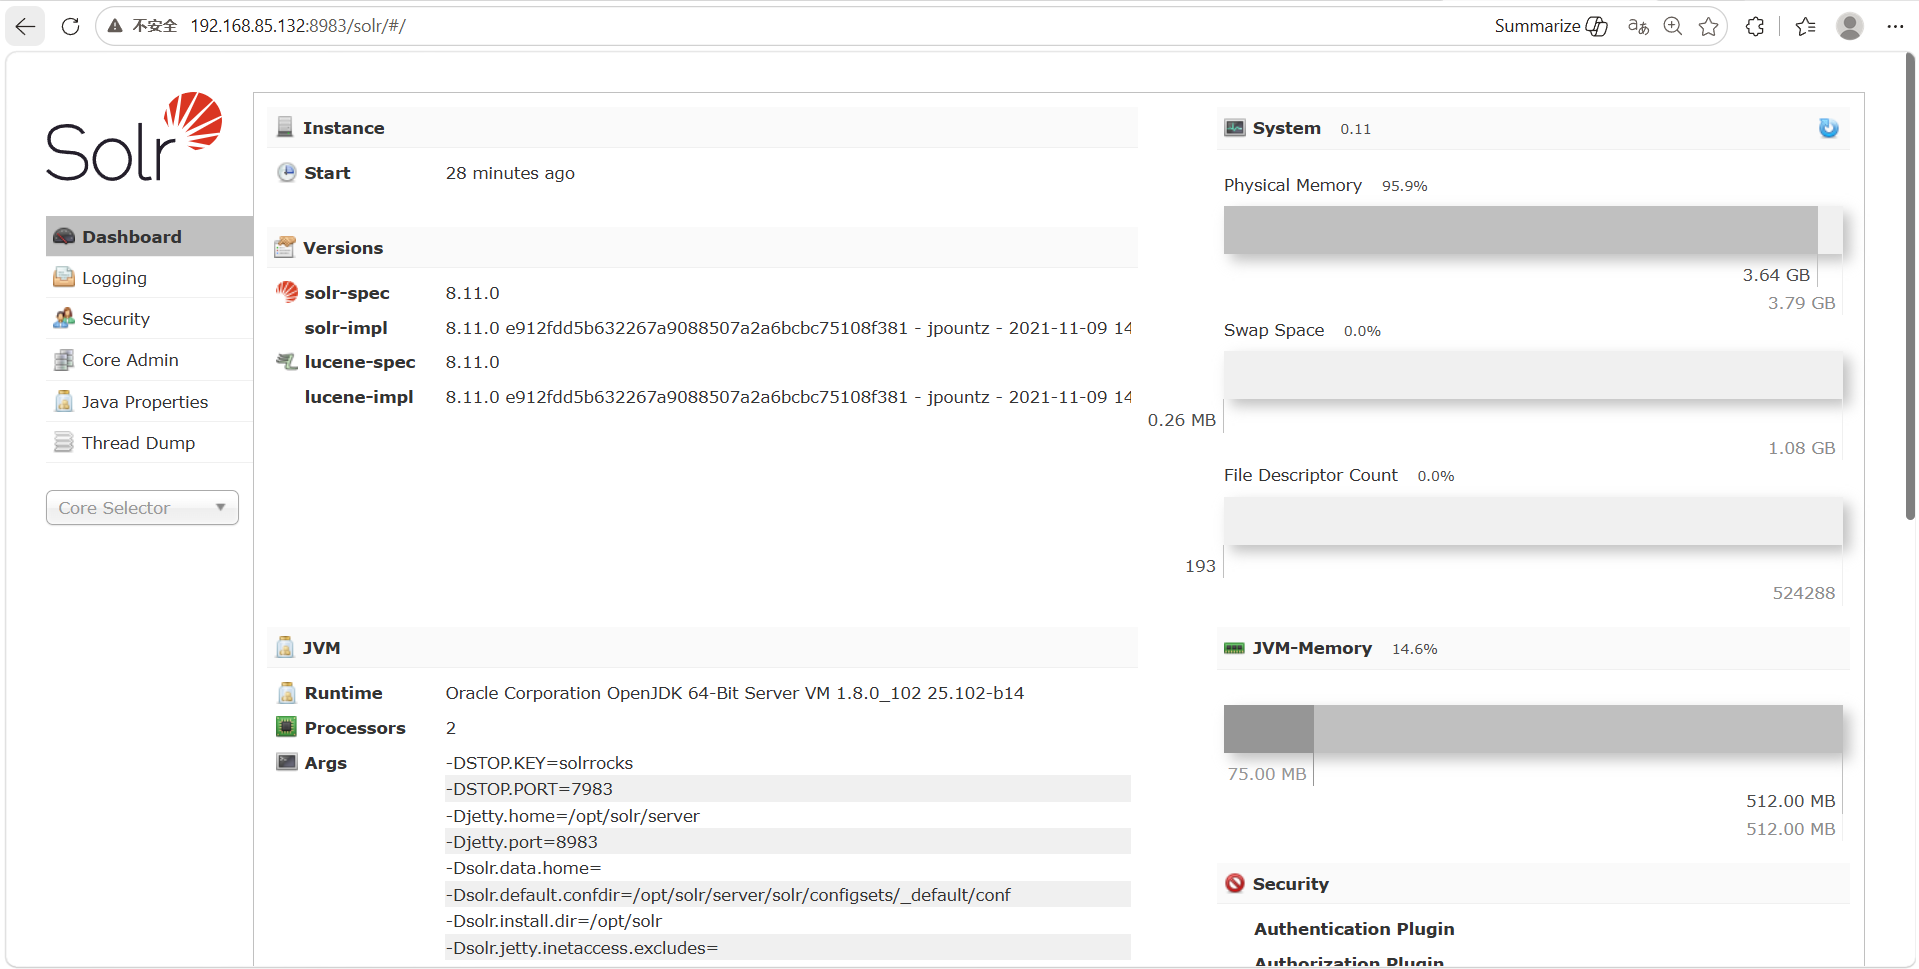Click the -DSTOP.KEY=solrrocks argument

pyautogui.click(x=539, y=763)
